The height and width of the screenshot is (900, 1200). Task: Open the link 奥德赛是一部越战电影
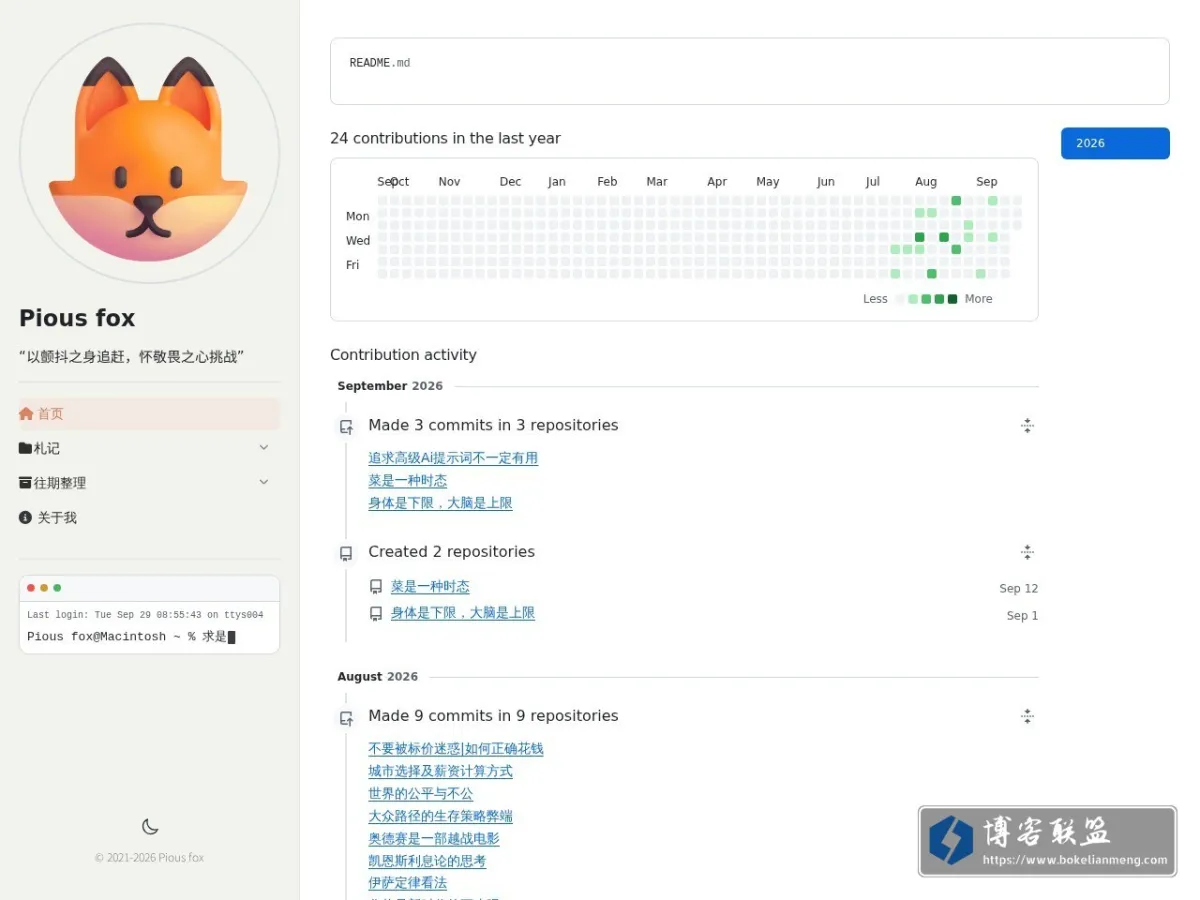pyautogui.click(x=434, y=839)
